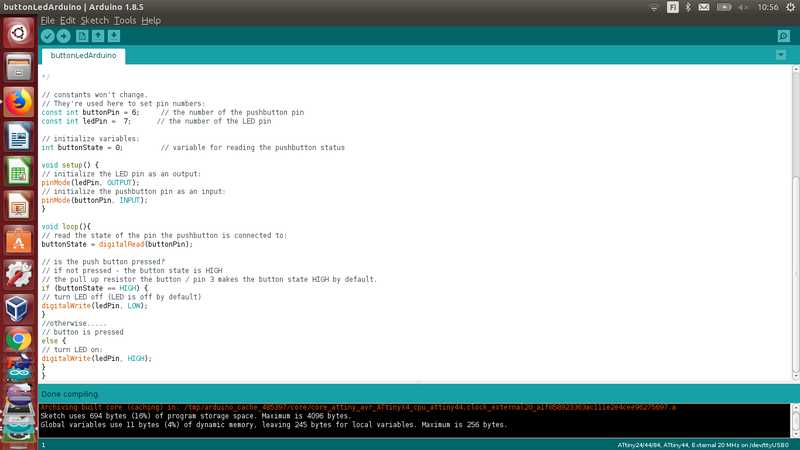Open the sound volume indicator
800x450 pixels.
tap(743, 7)
